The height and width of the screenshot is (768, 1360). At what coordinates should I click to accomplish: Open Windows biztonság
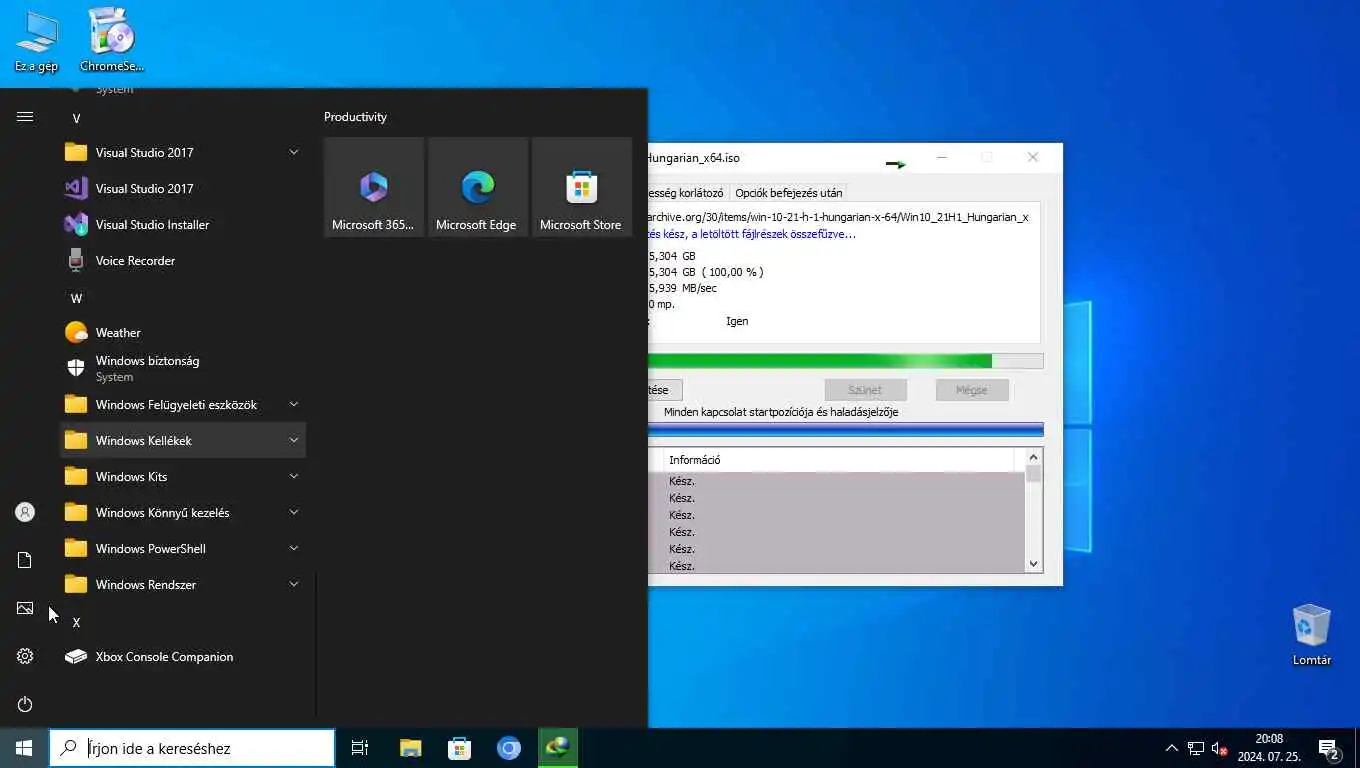[x=183, y=368]
